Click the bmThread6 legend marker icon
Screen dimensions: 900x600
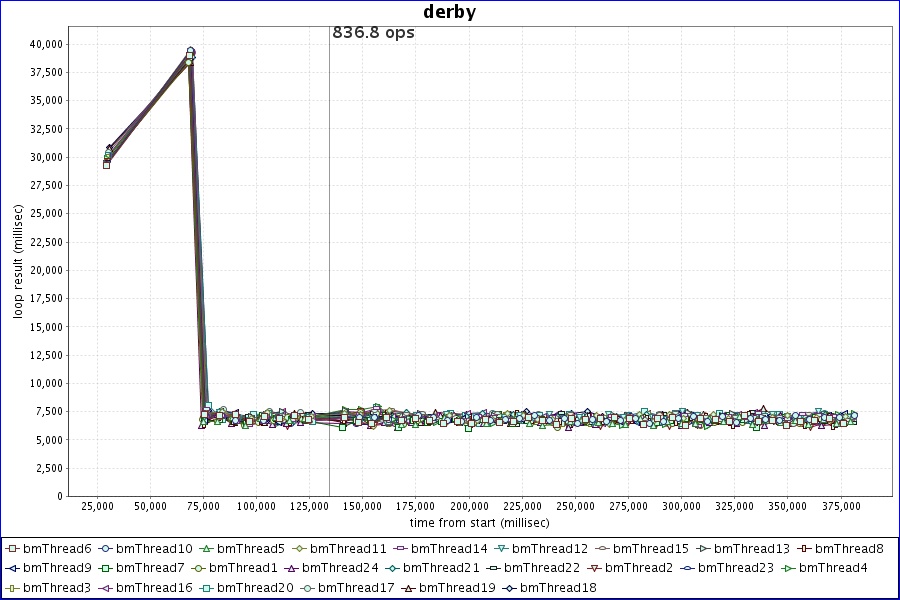pos(13,549)
